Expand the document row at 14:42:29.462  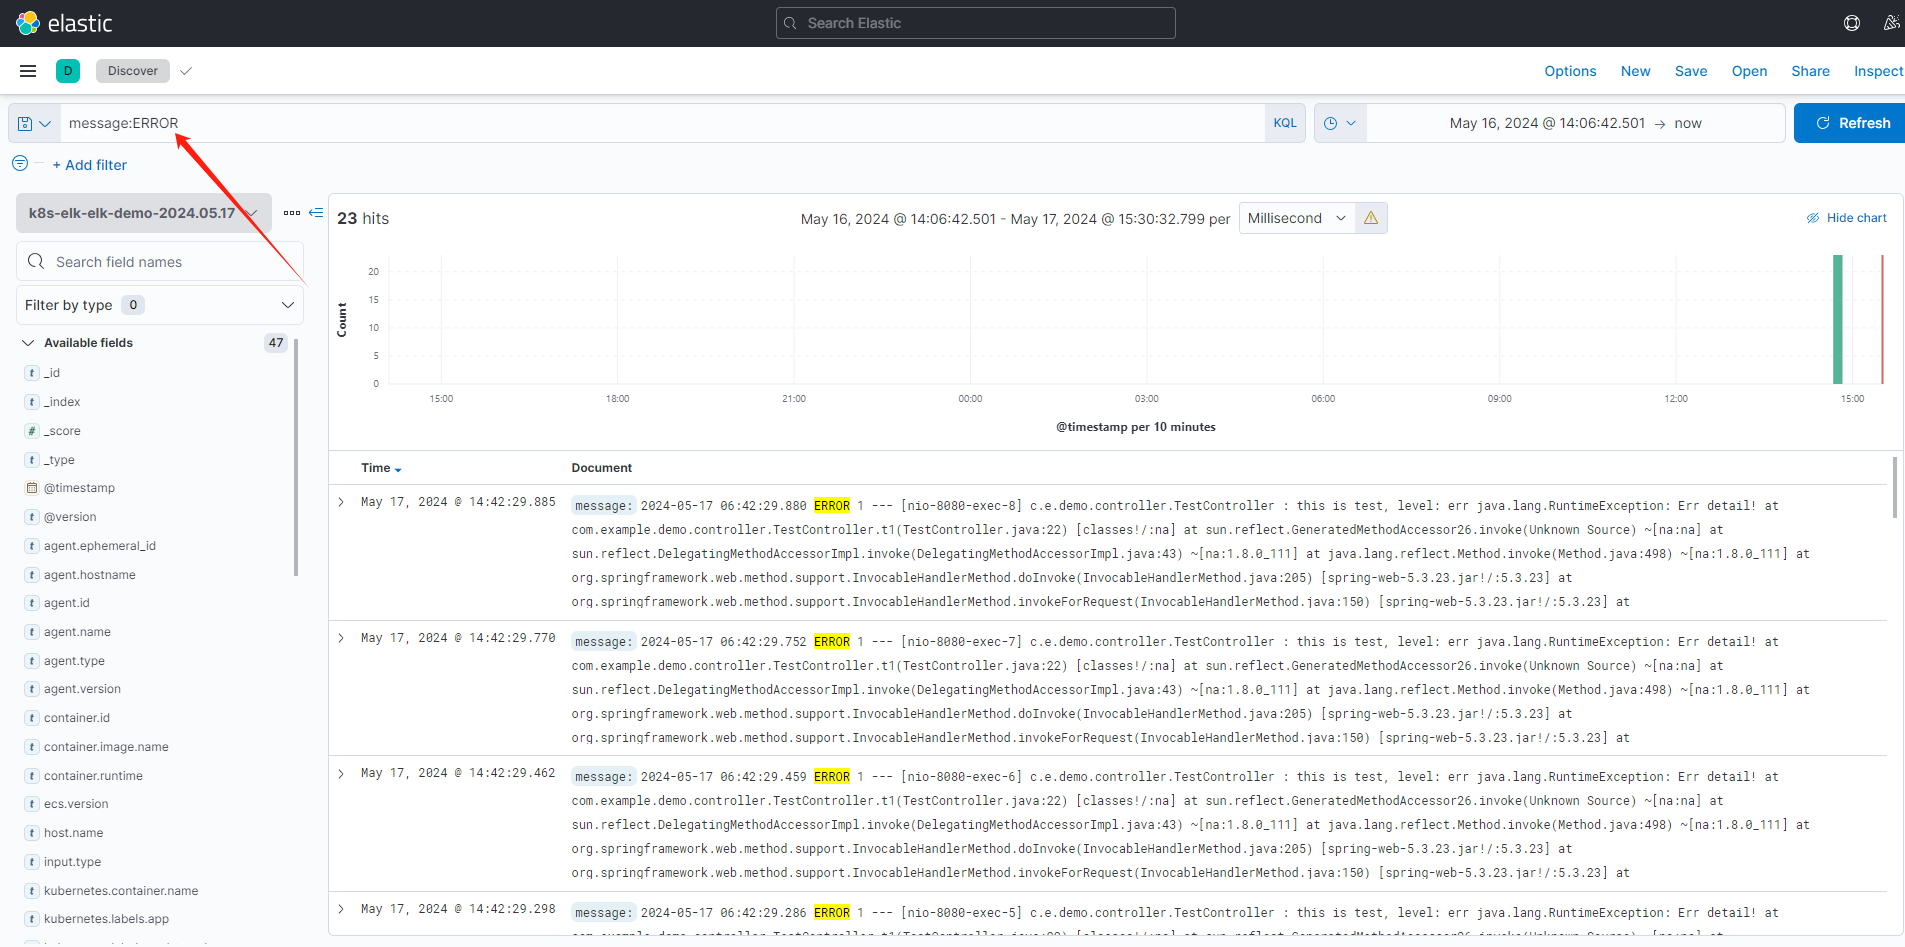341,773
